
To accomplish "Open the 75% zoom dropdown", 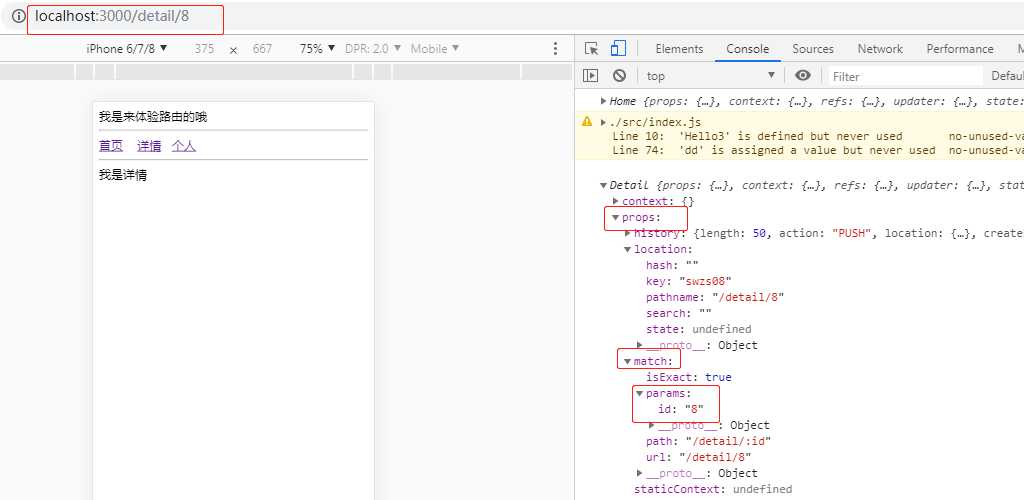I will click(317, 49).
